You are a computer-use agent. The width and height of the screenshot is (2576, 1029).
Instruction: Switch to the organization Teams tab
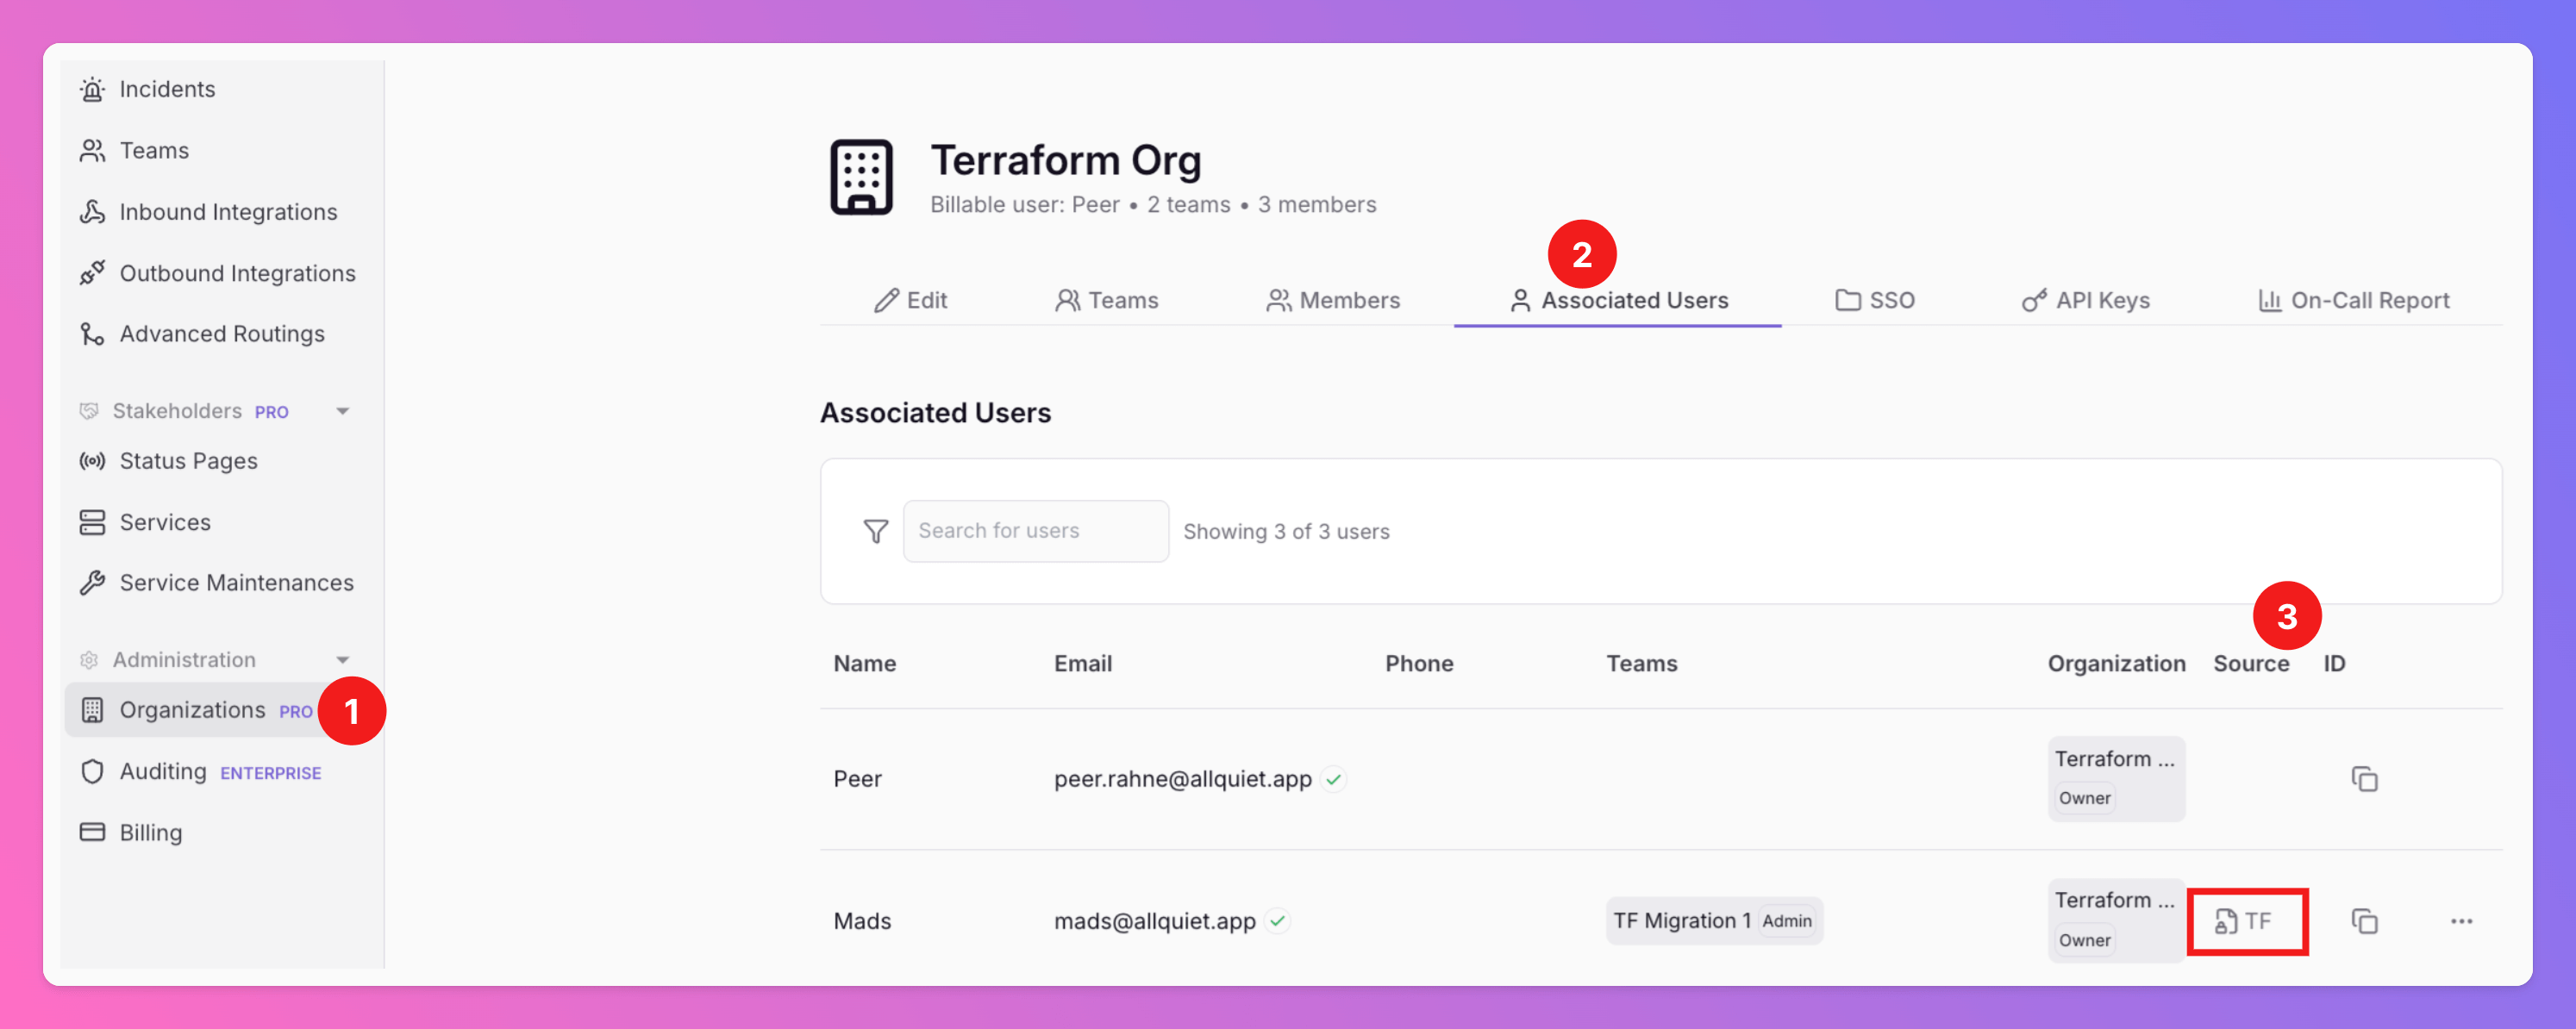pos(1106,300)
